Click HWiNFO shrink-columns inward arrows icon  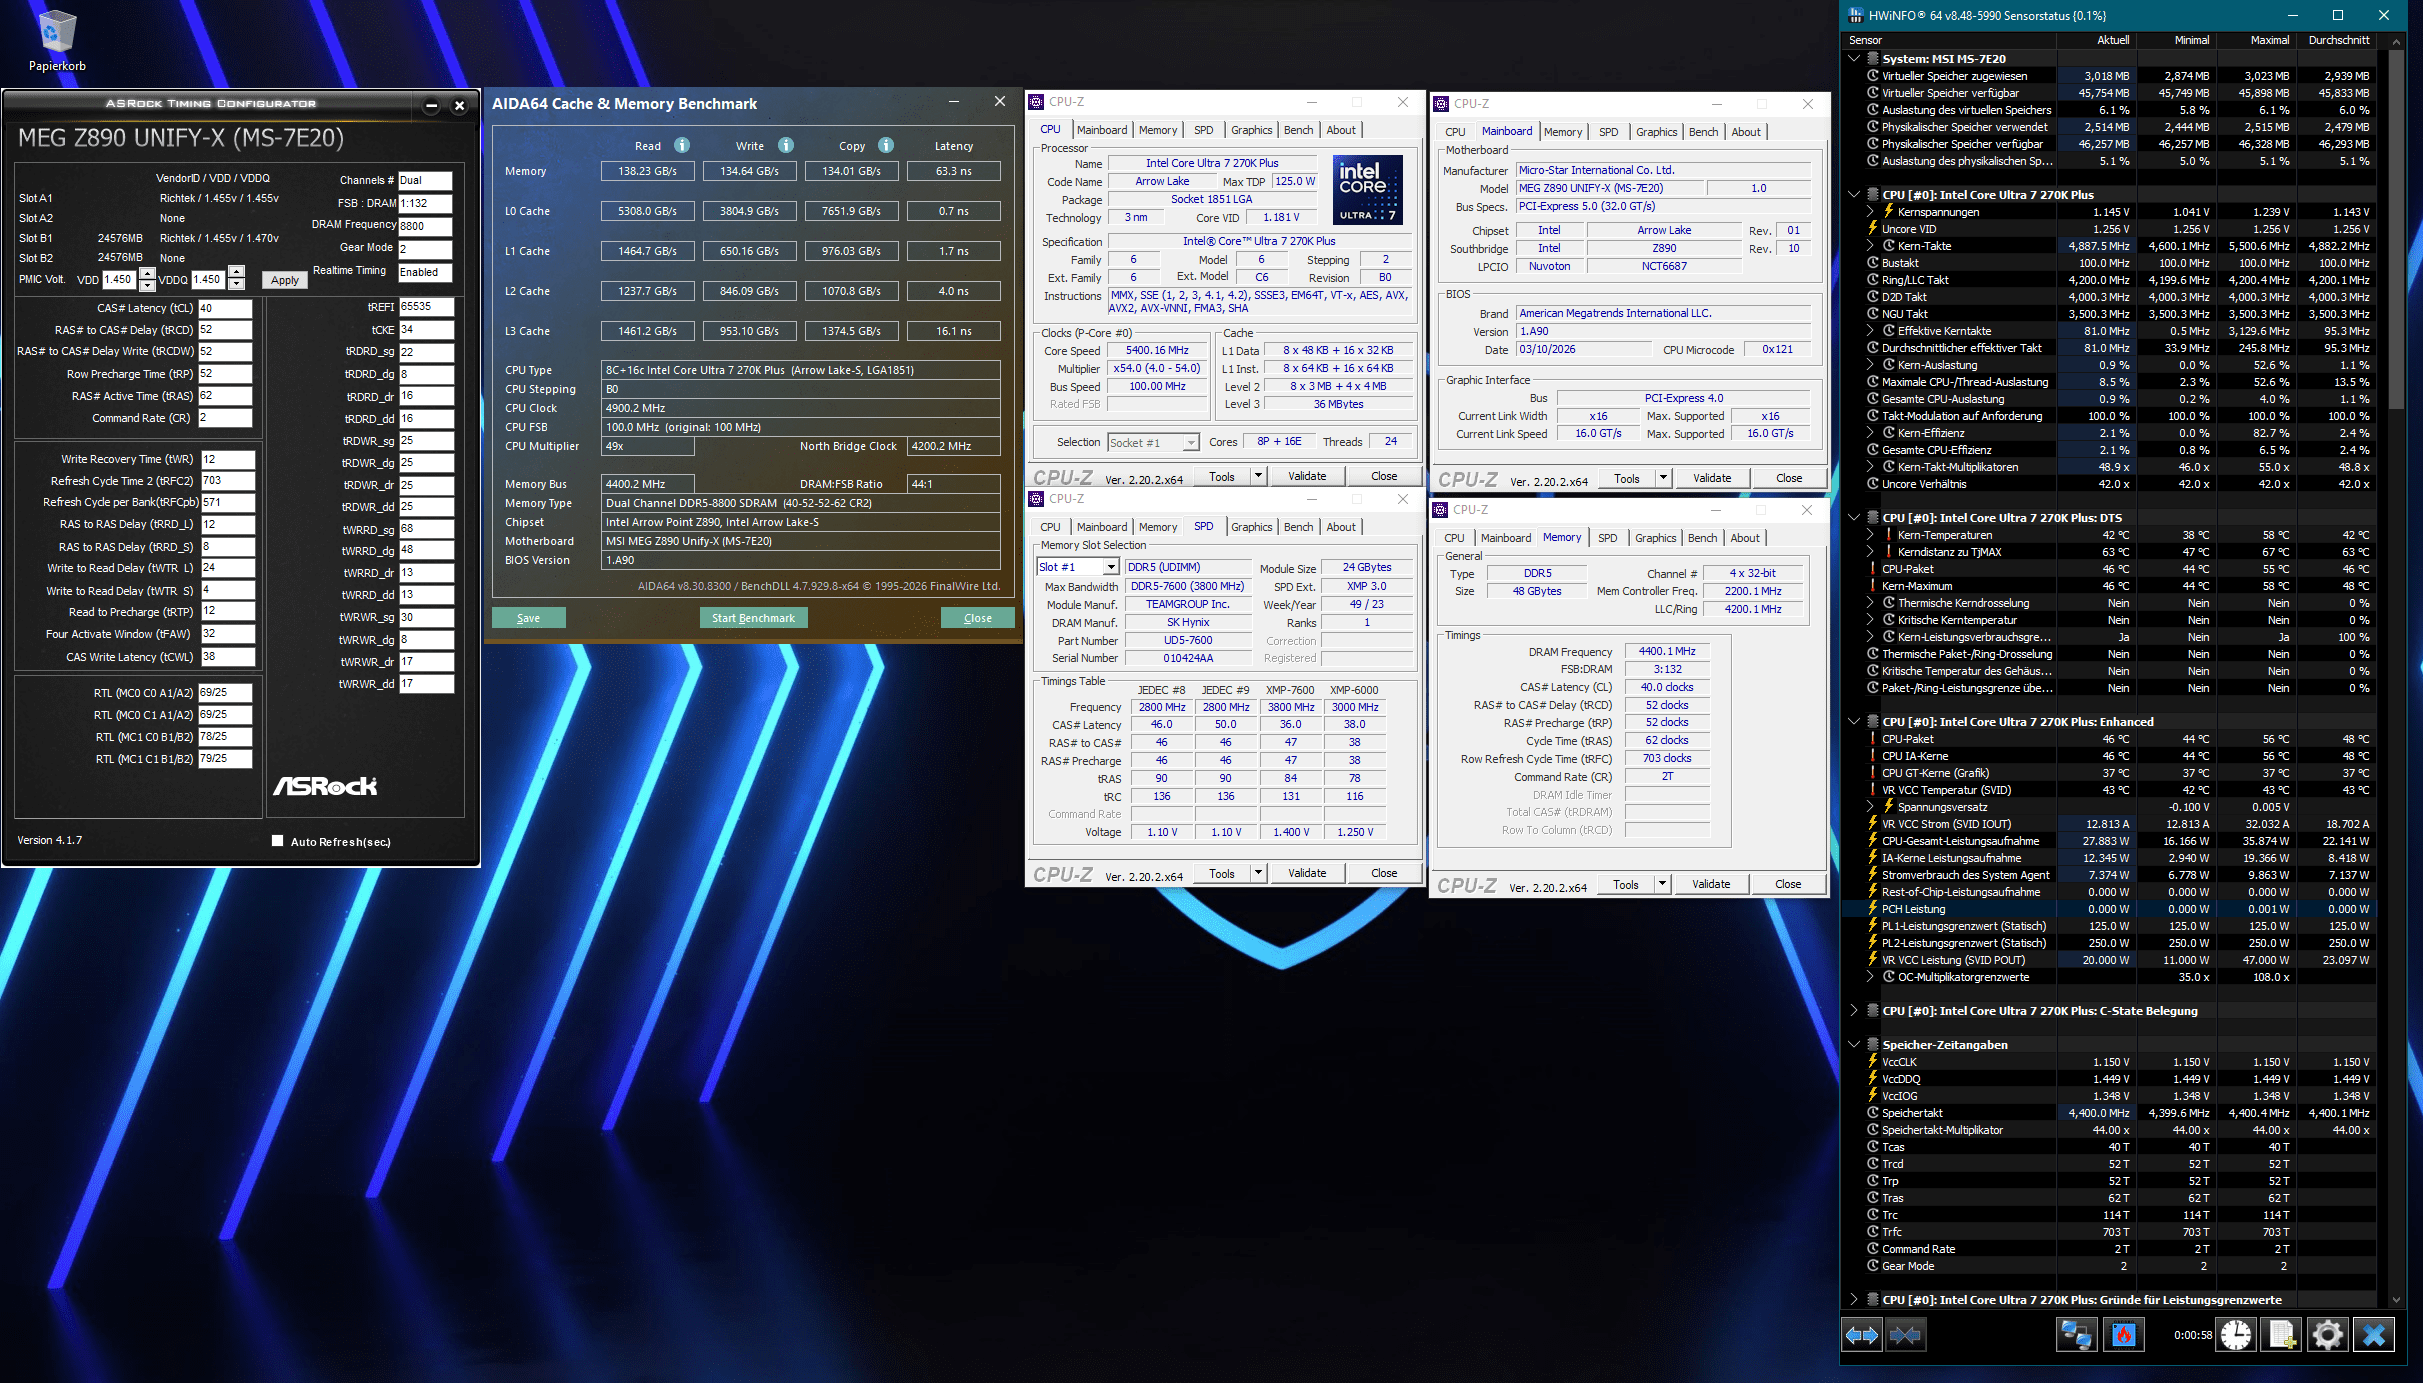pos(1905,1335)
